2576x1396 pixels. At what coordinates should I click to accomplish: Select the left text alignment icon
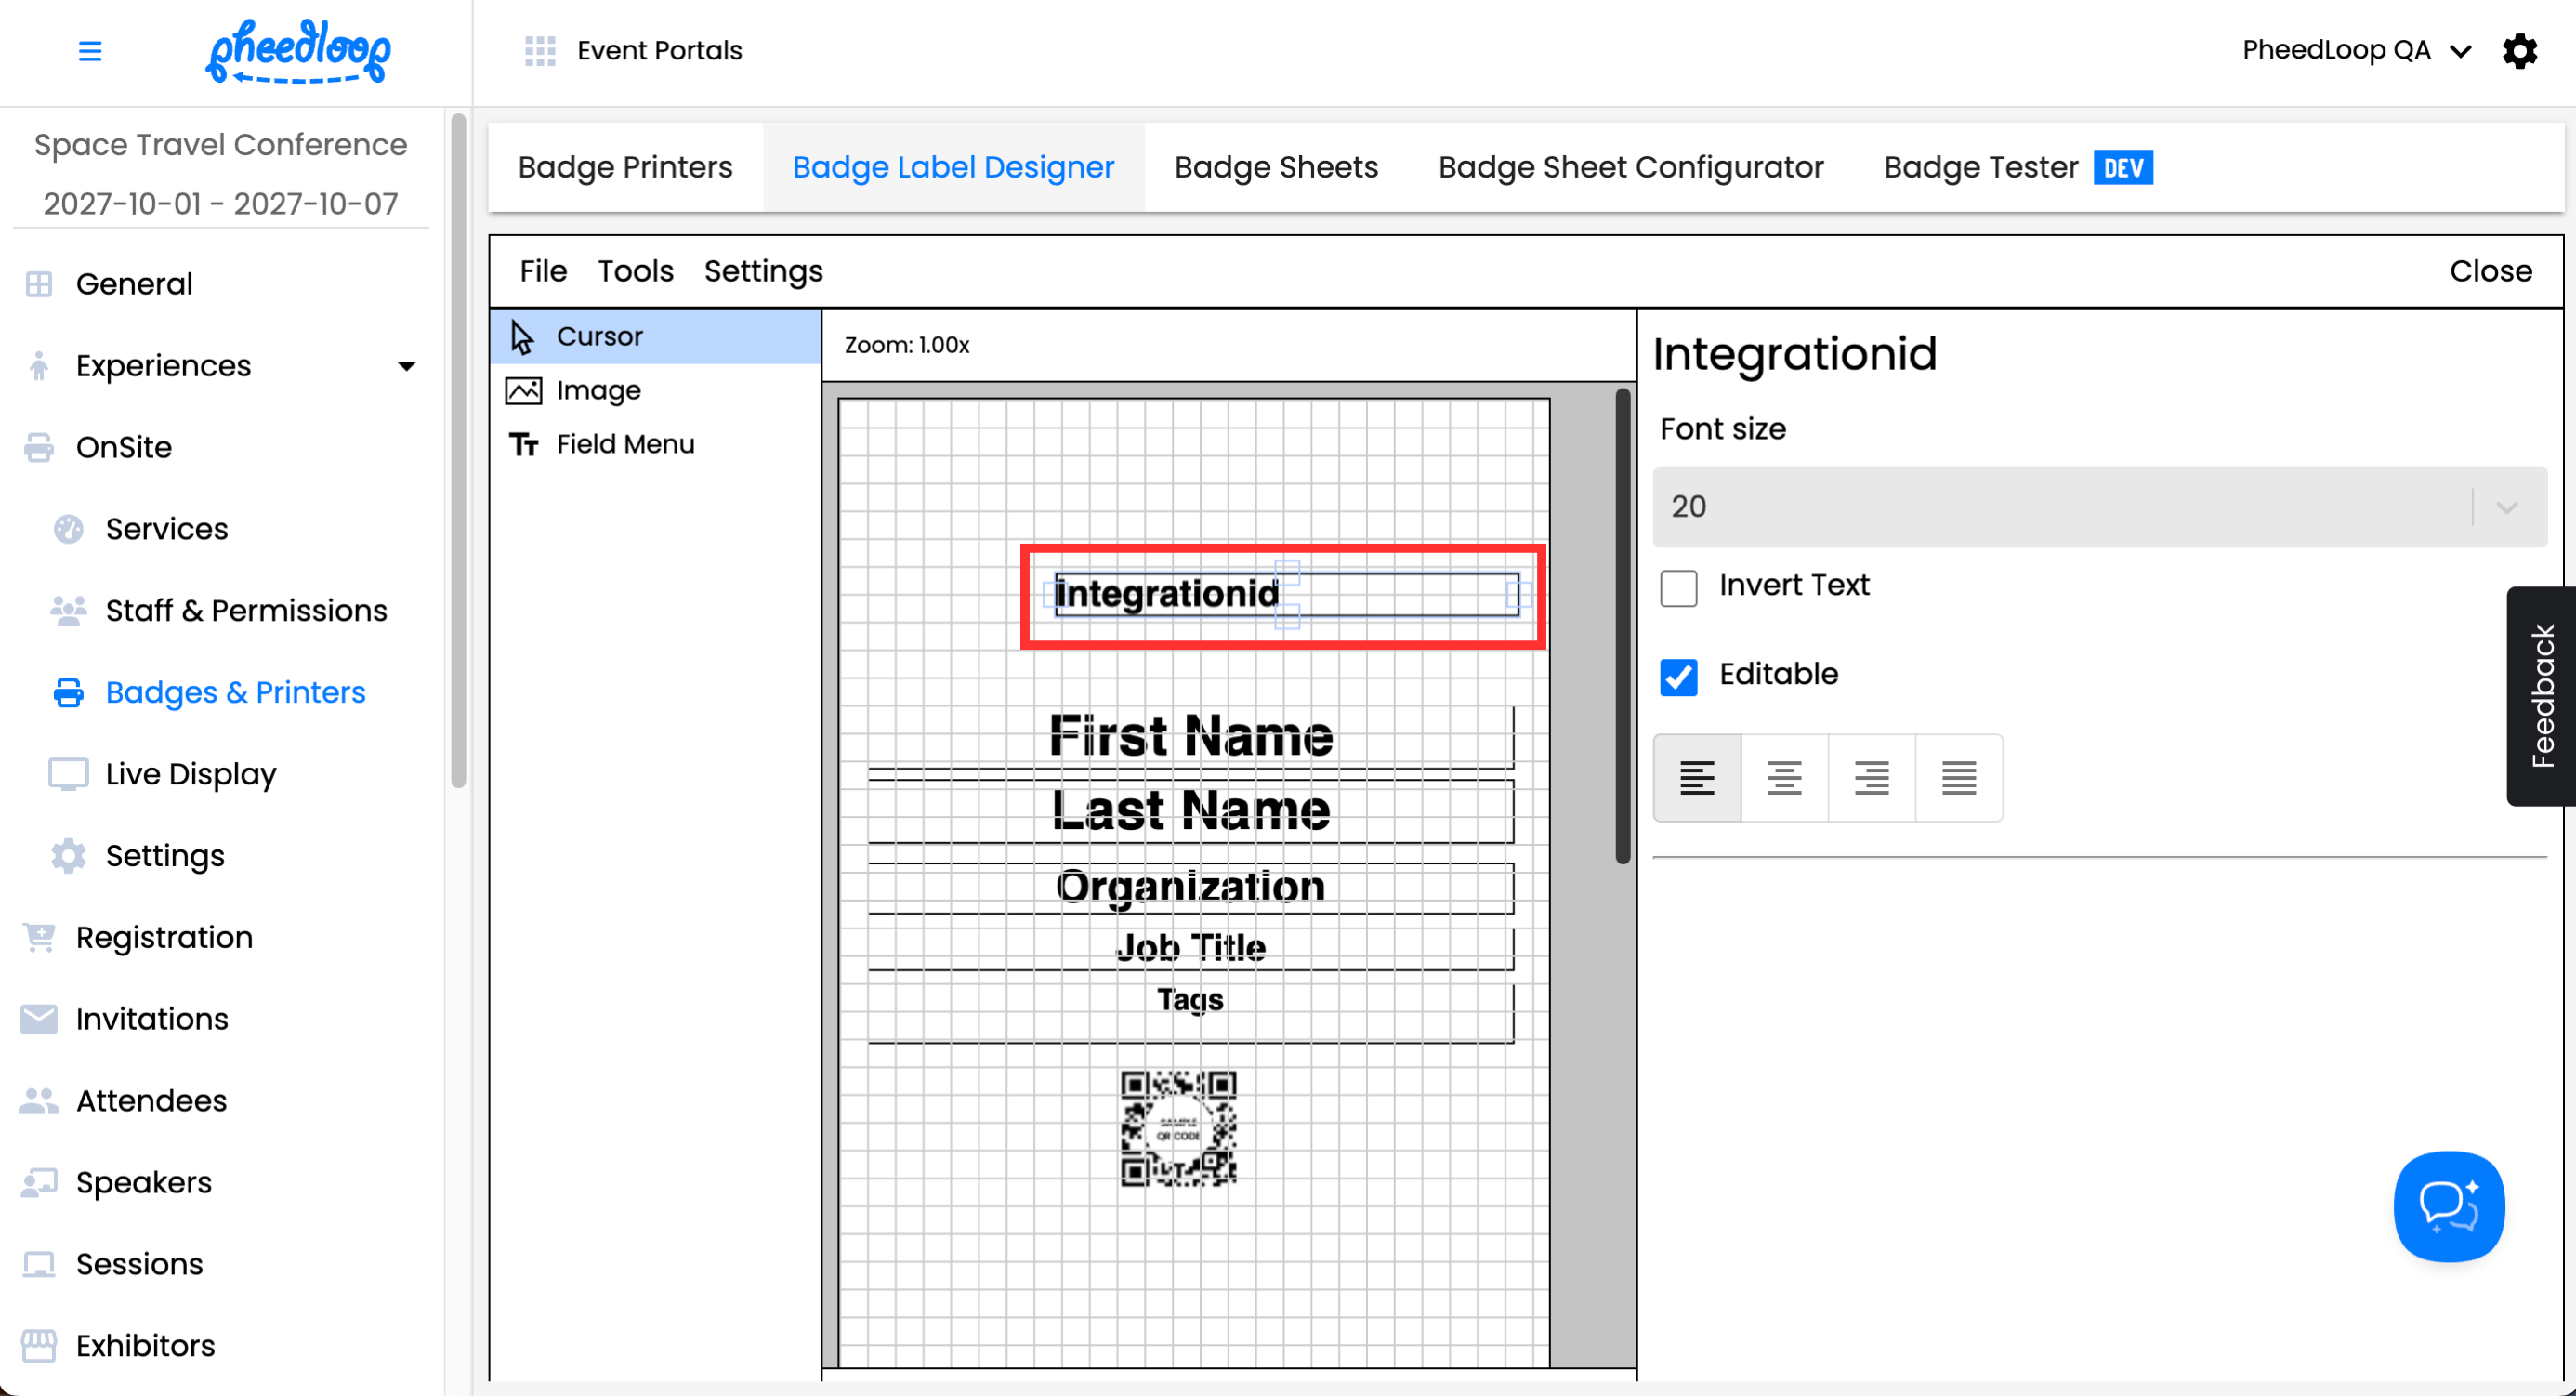point(1697,777)
